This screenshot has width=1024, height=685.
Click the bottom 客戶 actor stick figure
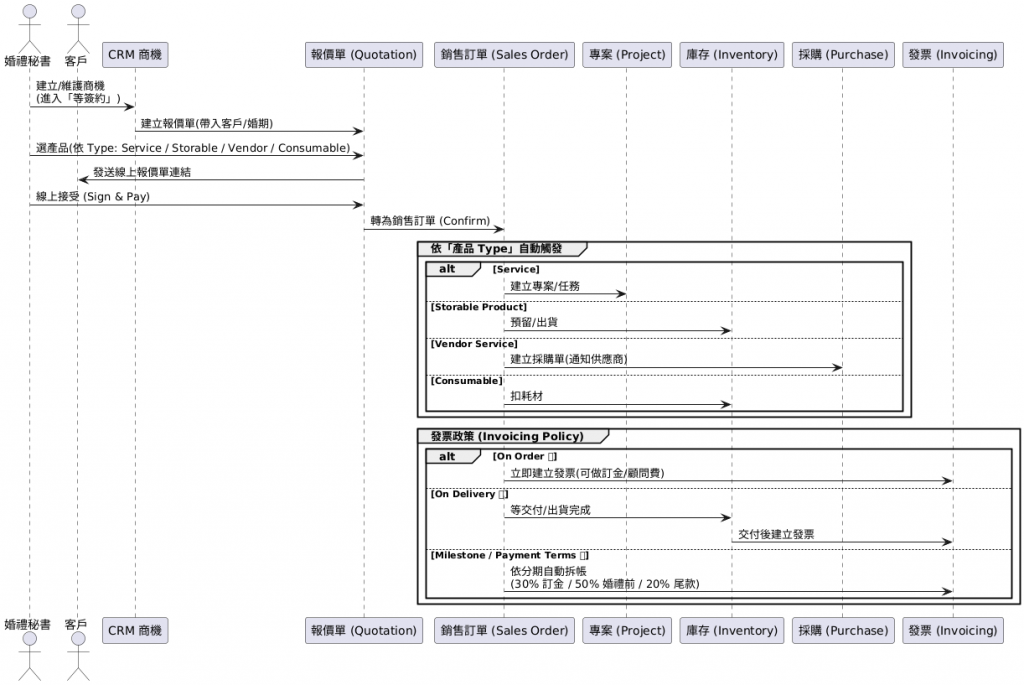(78, 657)
